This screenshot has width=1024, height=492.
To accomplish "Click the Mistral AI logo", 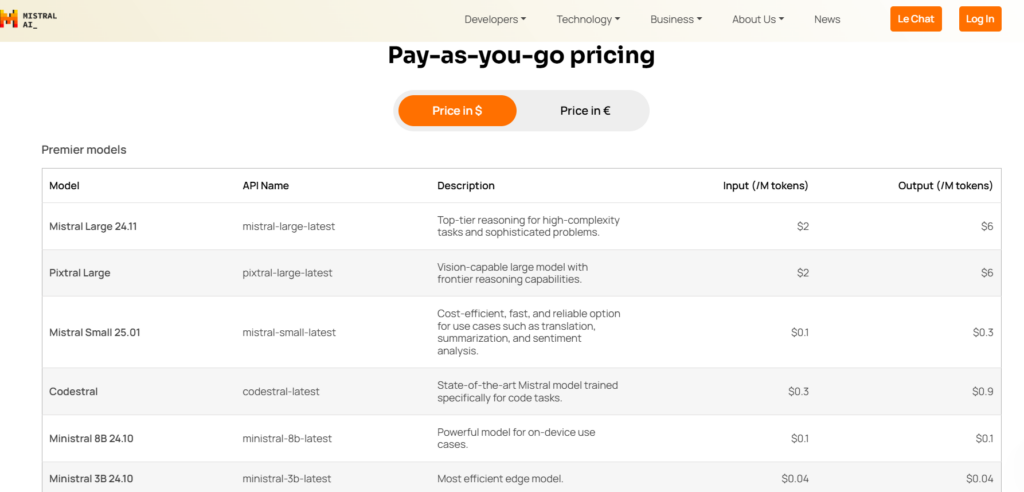I will 28,19.
